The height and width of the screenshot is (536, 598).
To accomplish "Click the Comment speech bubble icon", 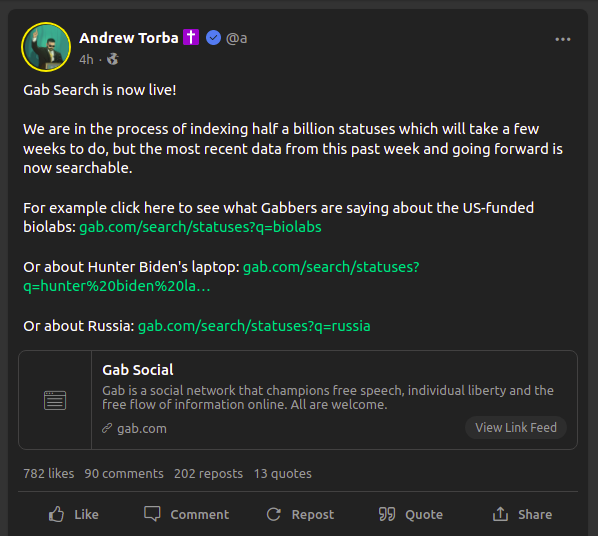I will [x=152, y=514].
